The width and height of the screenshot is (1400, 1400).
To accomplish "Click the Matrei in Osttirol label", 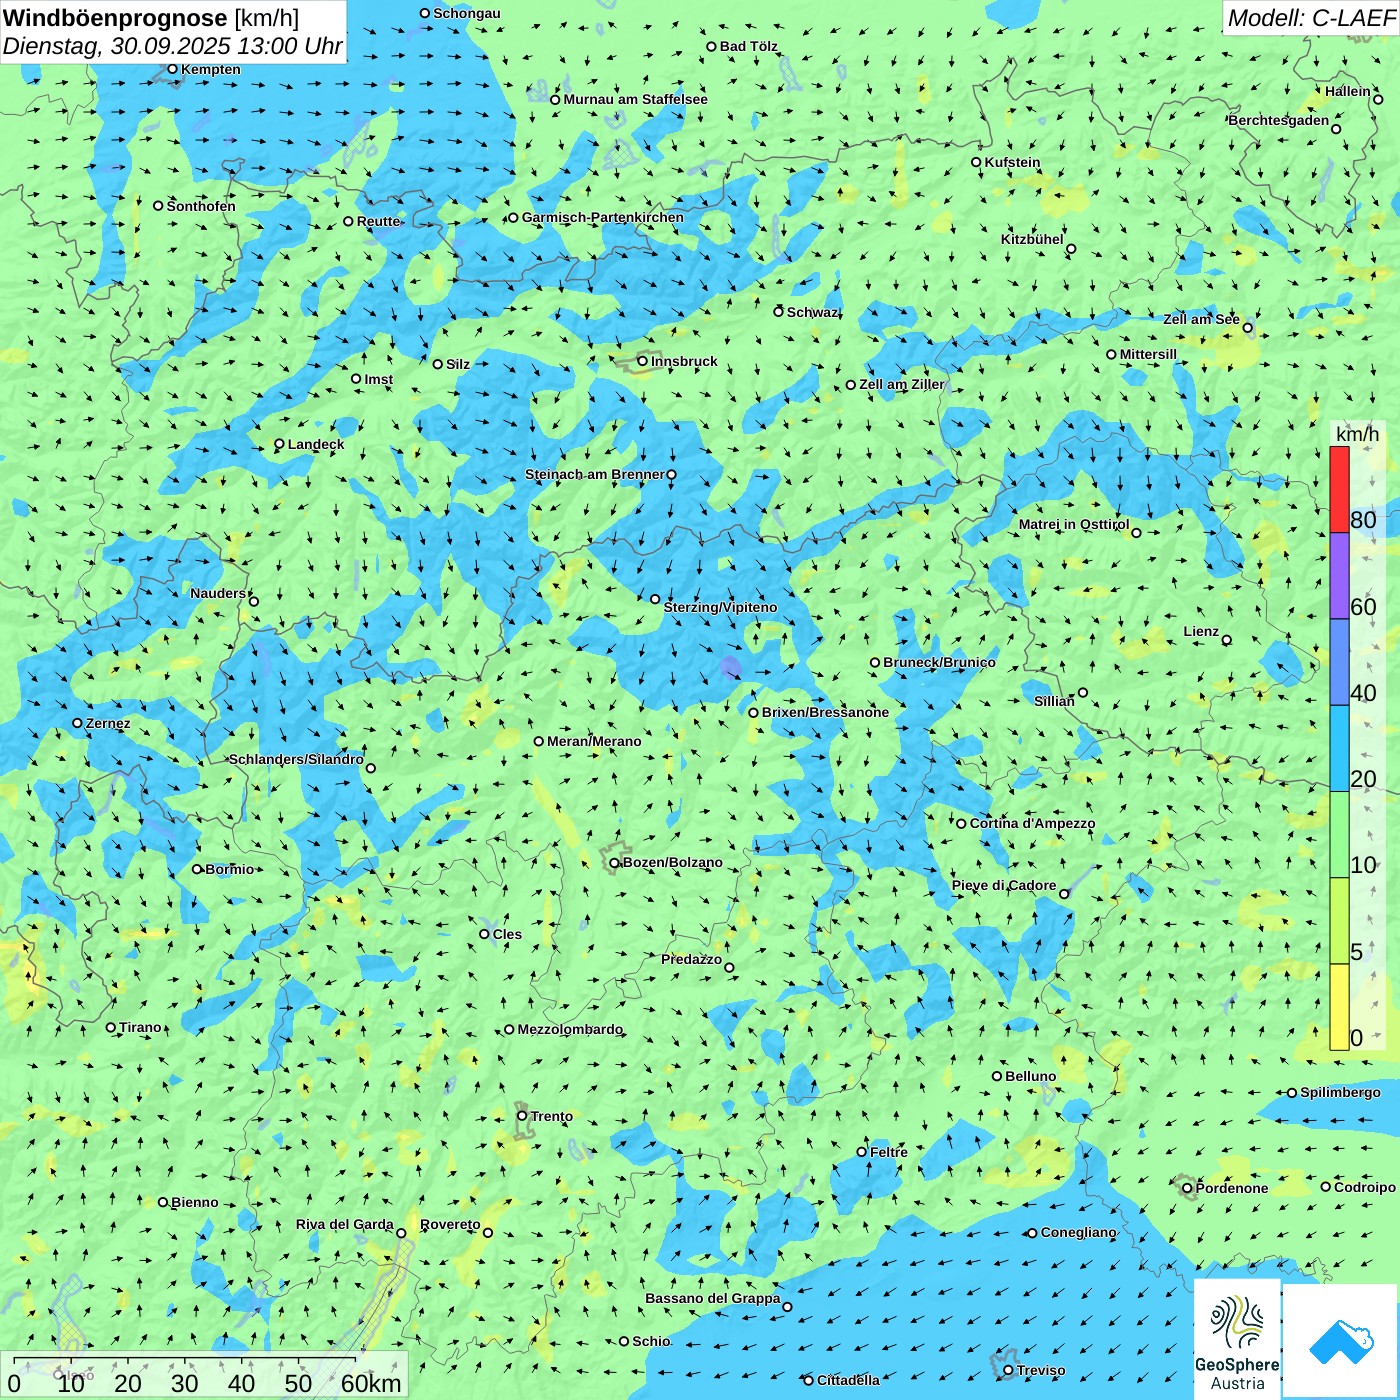I will coord(1074,524).
